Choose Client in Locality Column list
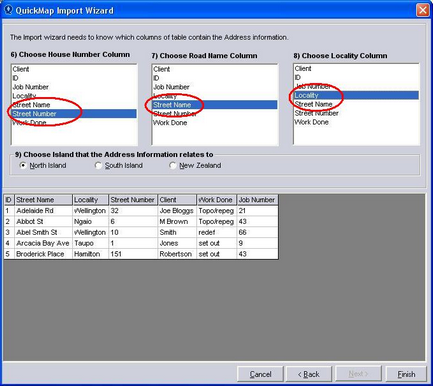The width and height of the screenshot is (433, 386). click(x=356, y=69)
